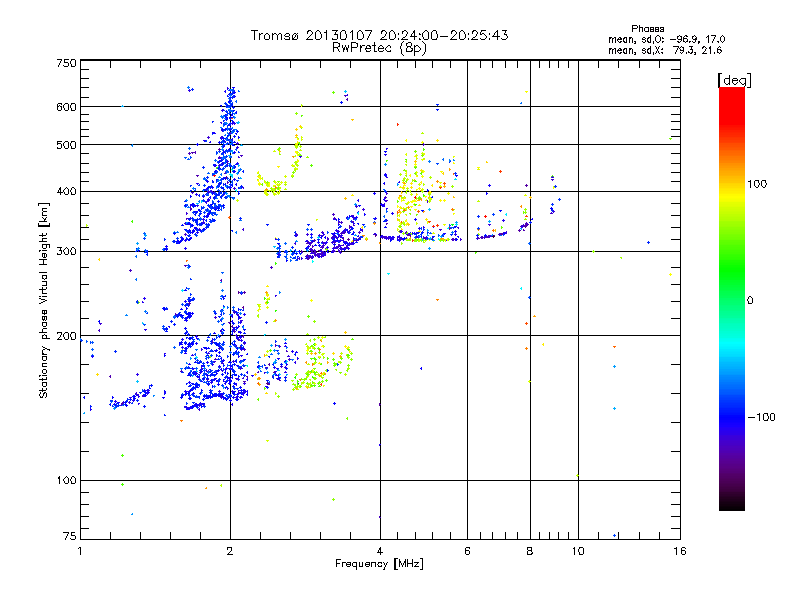Image resolution: width=800 pixels, height=600 pixels.
Task: Click the 'mean, sd,O: -96.9, 17.0' line
Action: coord(666,39)
